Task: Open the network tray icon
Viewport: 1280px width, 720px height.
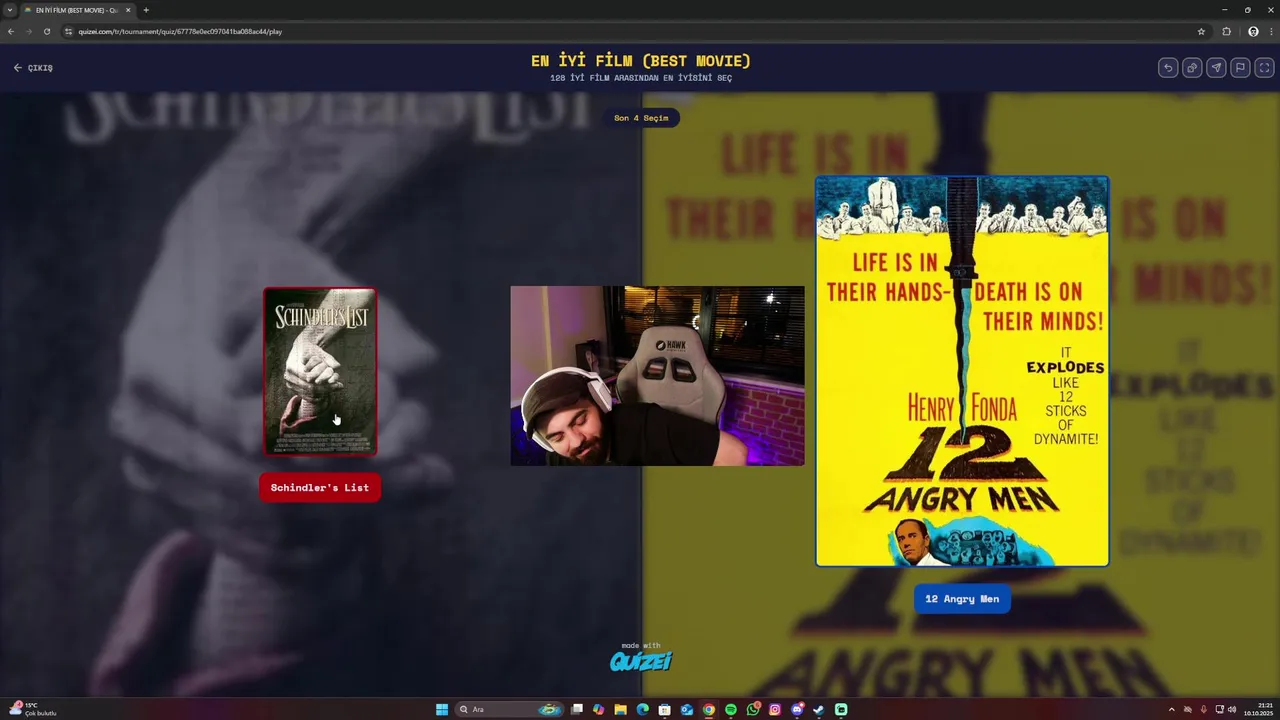Action: tap(1219, 709)
